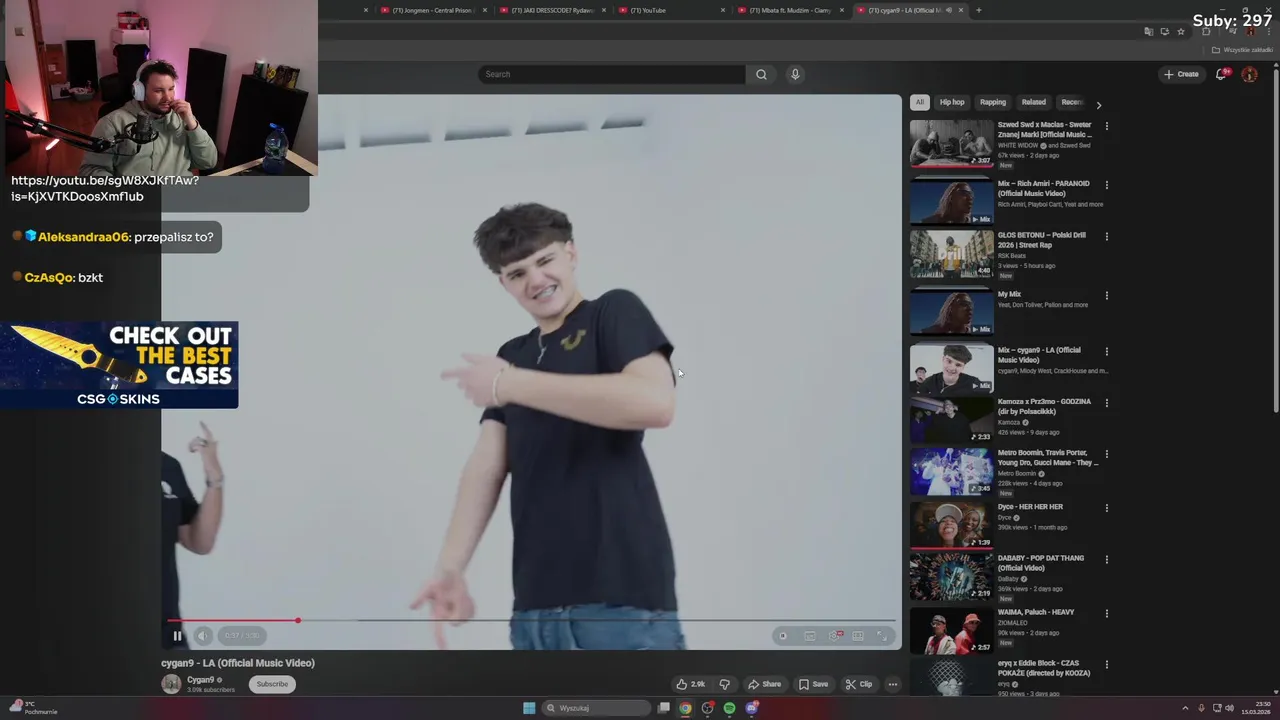
Task: Open Chrome from the taskbar
Action: point(685,708)
